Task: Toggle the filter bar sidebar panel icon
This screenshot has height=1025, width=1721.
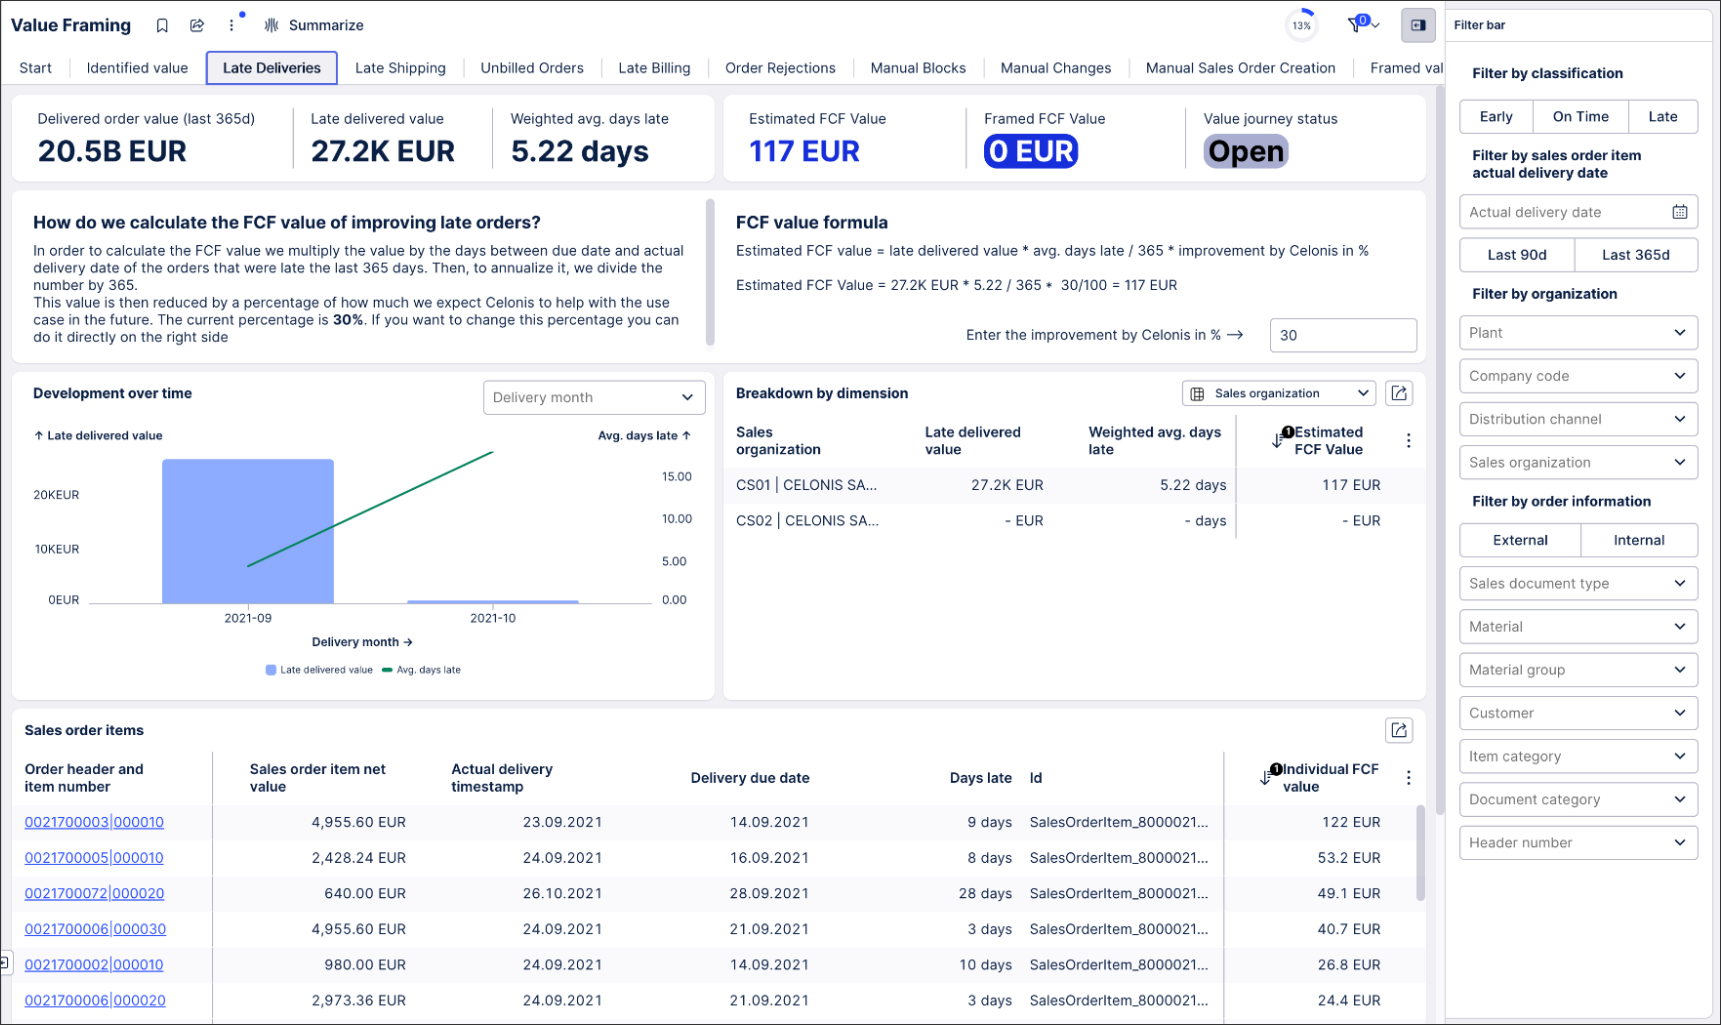Action: [1418, 25]
